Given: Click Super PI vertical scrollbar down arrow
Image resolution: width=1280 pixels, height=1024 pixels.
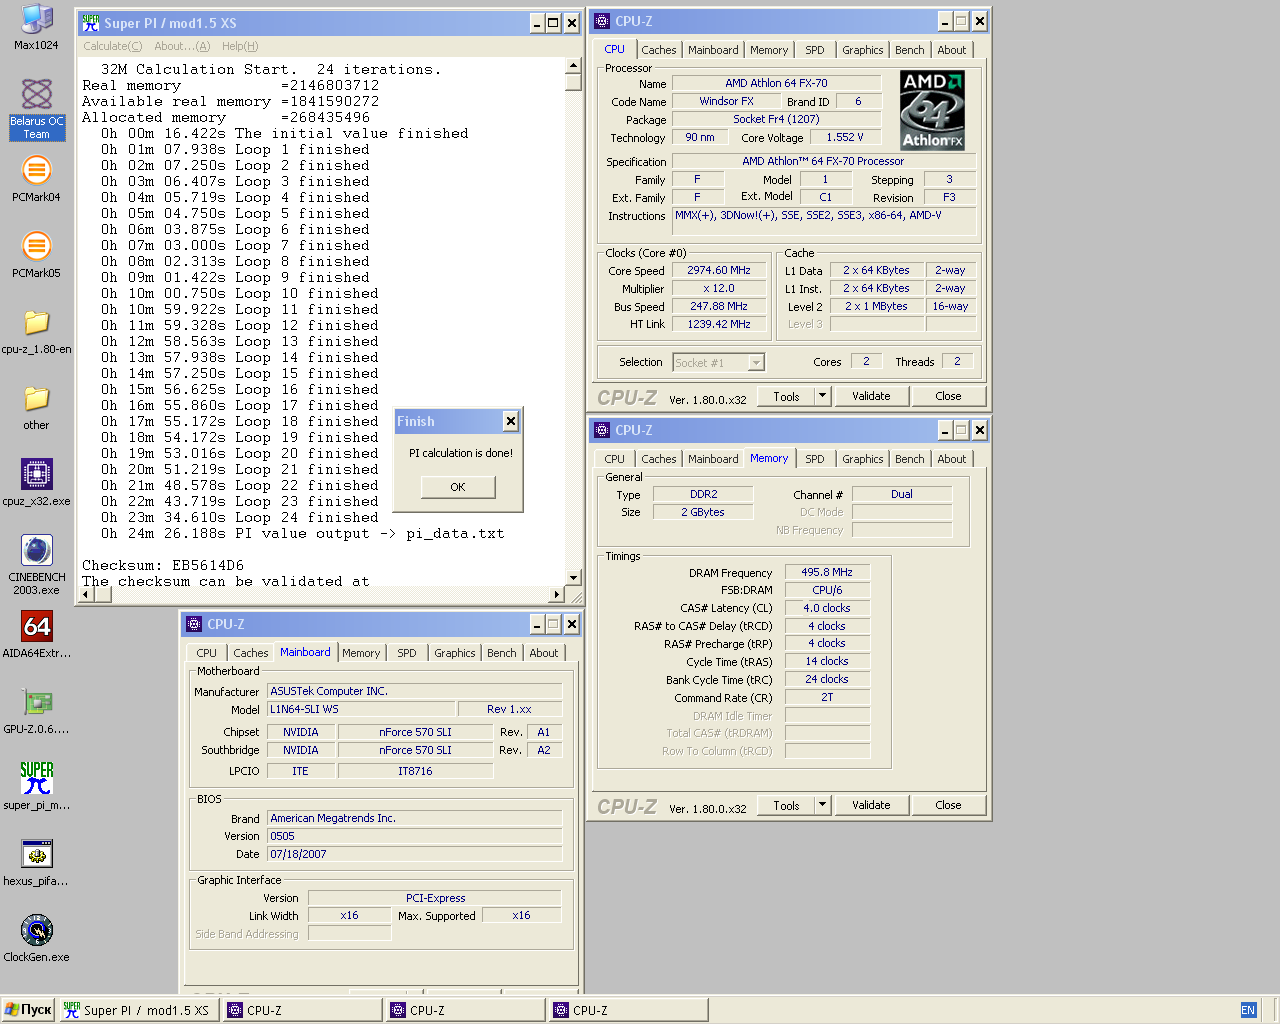Looking at the screenshot, I should click(573, 578).
